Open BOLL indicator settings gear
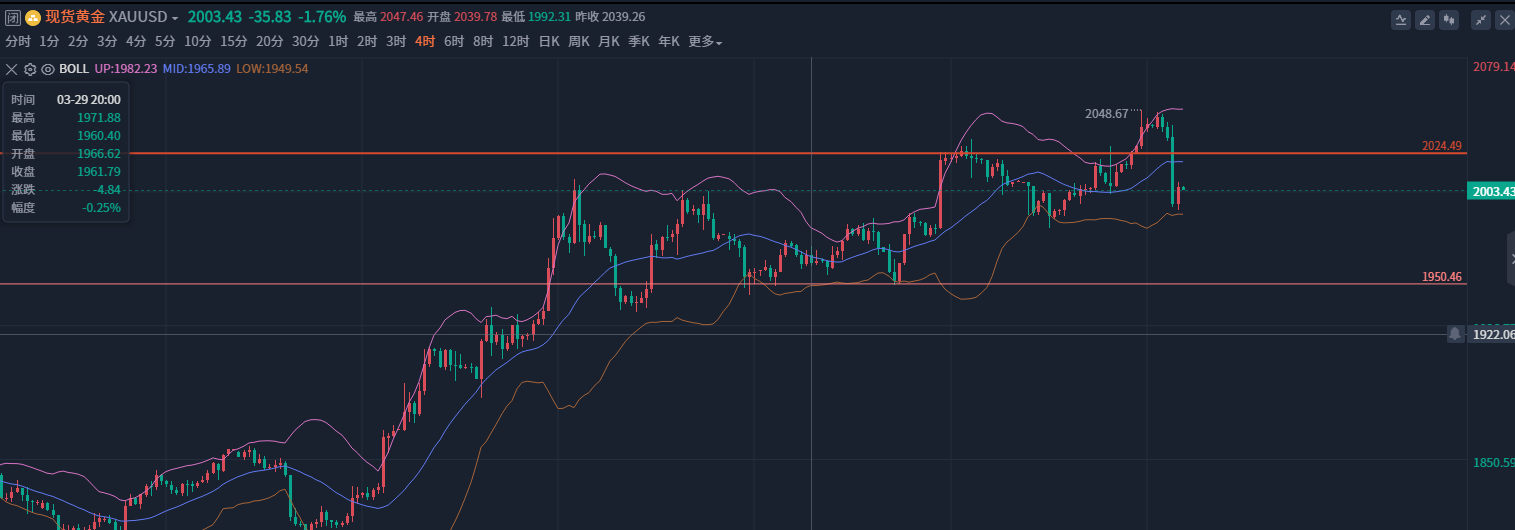Image resolution: width=1515 pixels, height=530 pixels. (29, 69)
